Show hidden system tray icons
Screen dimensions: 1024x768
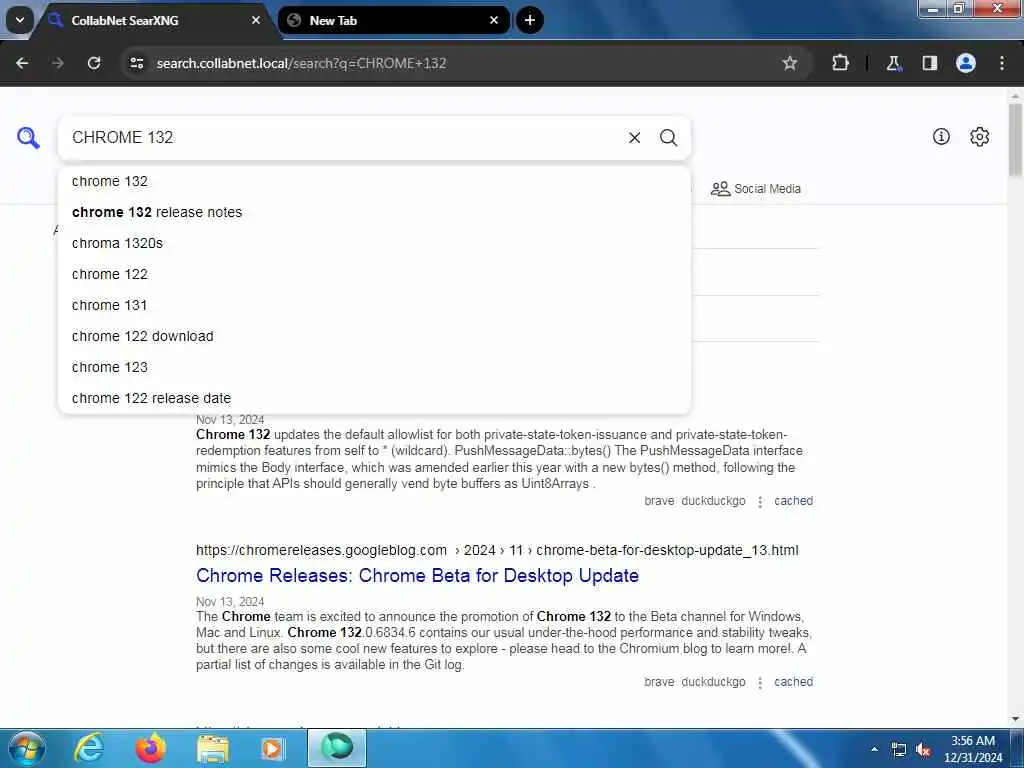[x=874, y=749]
